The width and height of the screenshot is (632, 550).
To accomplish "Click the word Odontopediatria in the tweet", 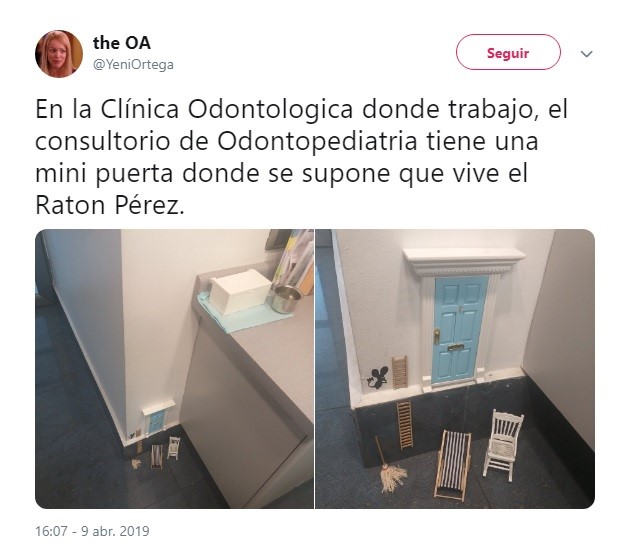I will [318, 141].
